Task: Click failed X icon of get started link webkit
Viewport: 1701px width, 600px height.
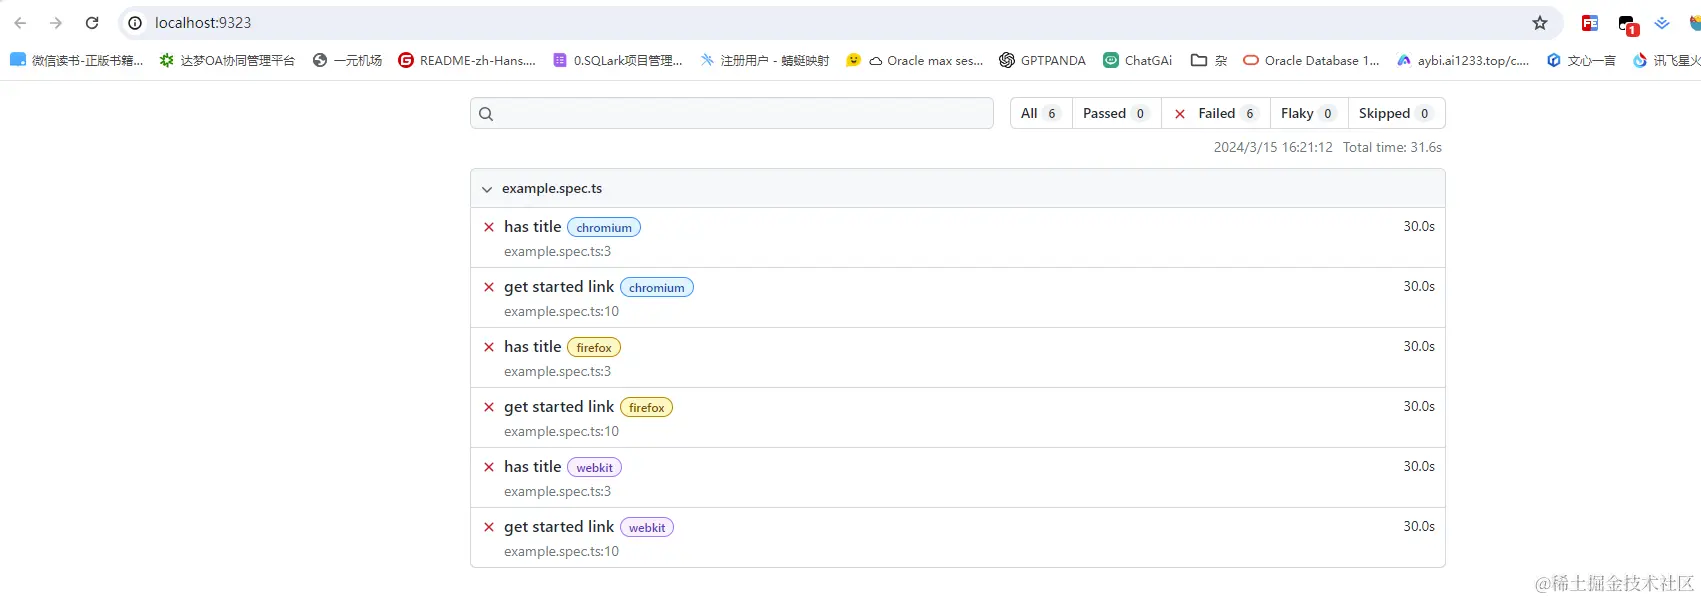Action: click(489, 527)
